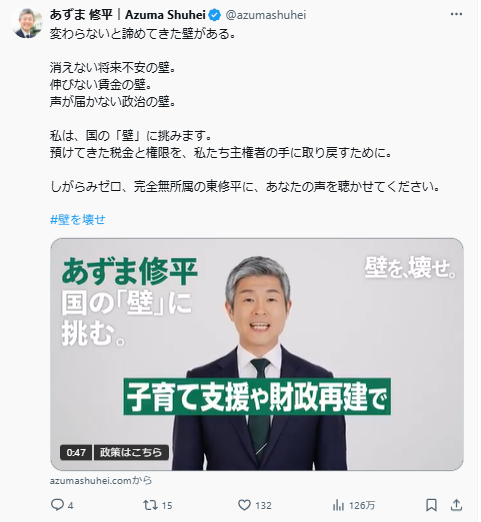This screenshot has height=522, width=481.
Task: Click the 132 likes count
Action: tap(263, 506)
